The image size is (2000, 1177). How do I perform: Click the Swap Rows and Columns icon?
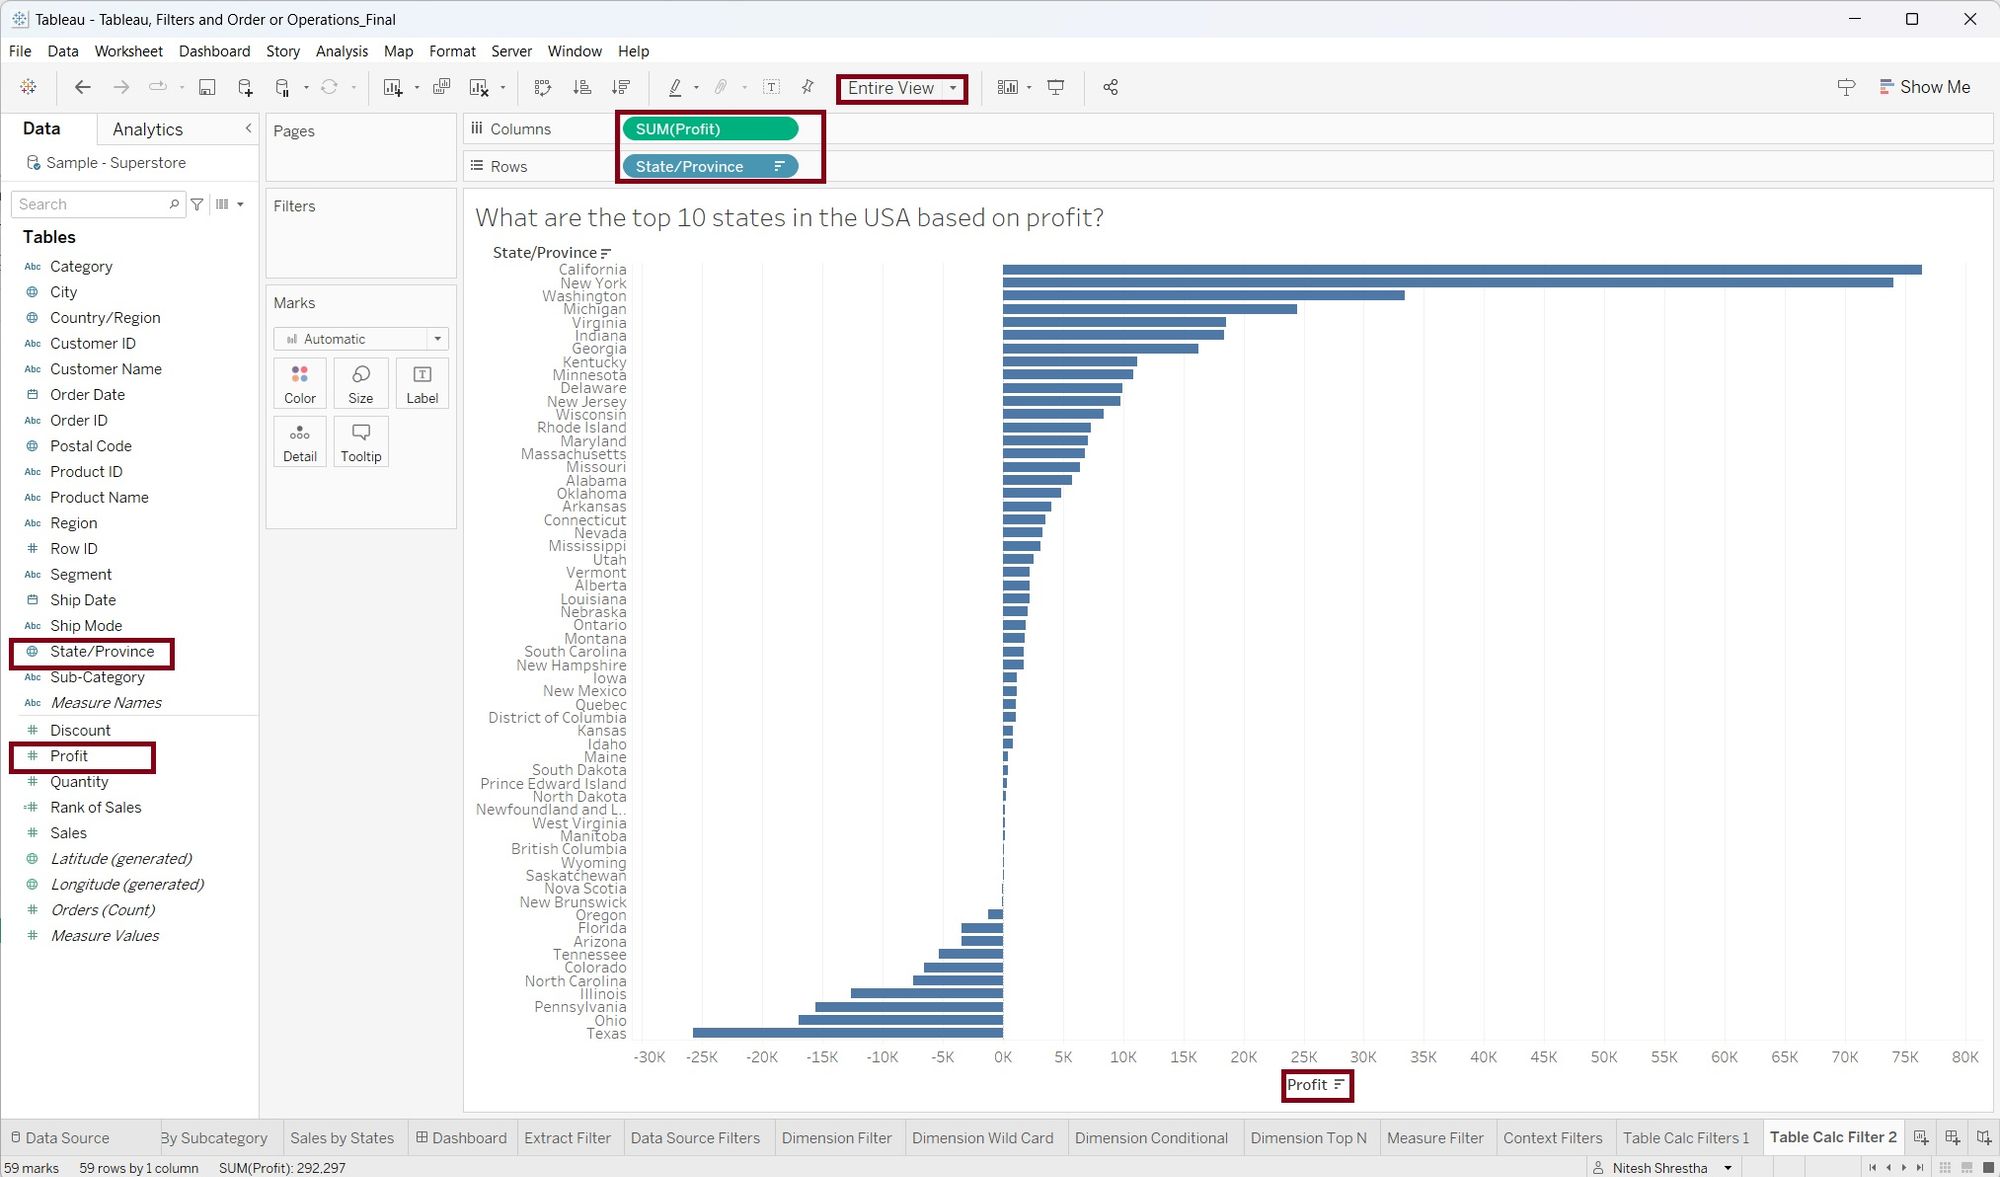click(543, 88)
